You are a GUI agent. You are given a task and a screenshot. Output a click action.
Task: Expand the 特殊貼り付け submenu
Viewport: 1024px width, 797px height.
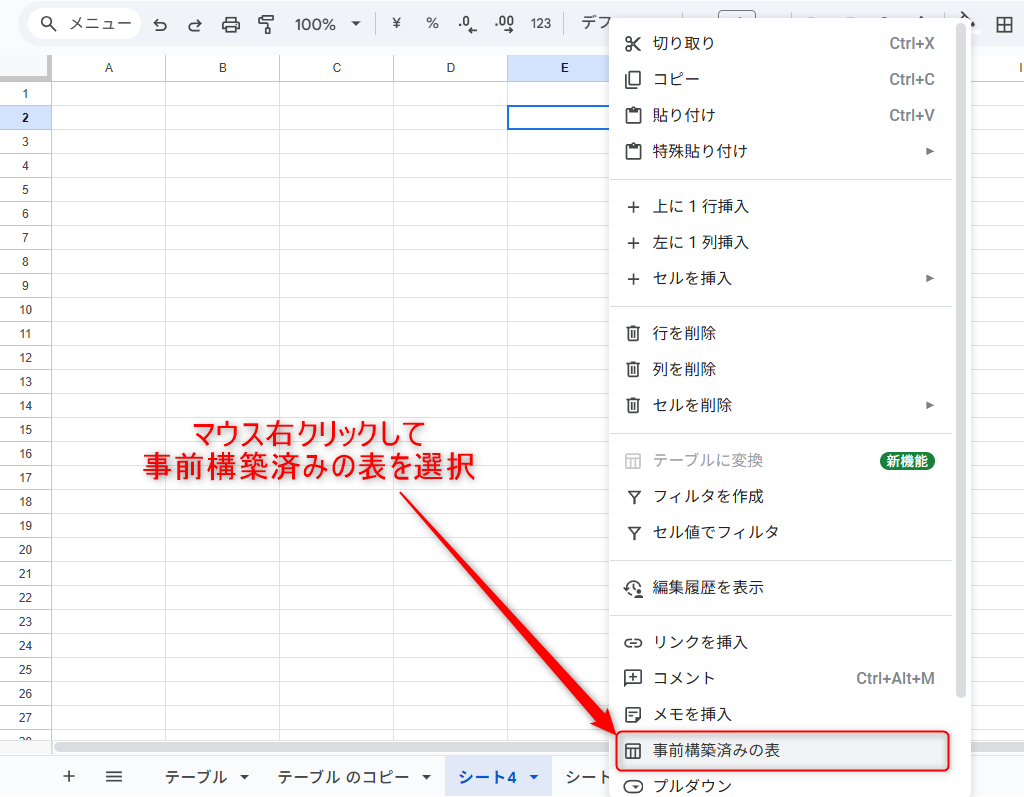pyautogui.click(x=930, y=151)
